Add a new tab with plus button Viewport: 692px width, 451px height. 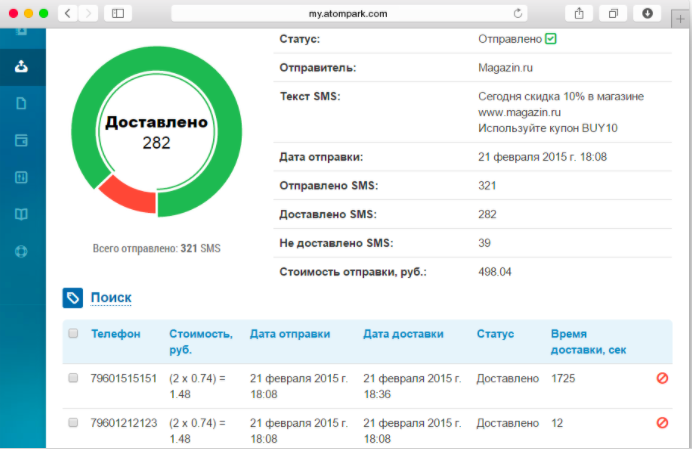click(680, 19)
